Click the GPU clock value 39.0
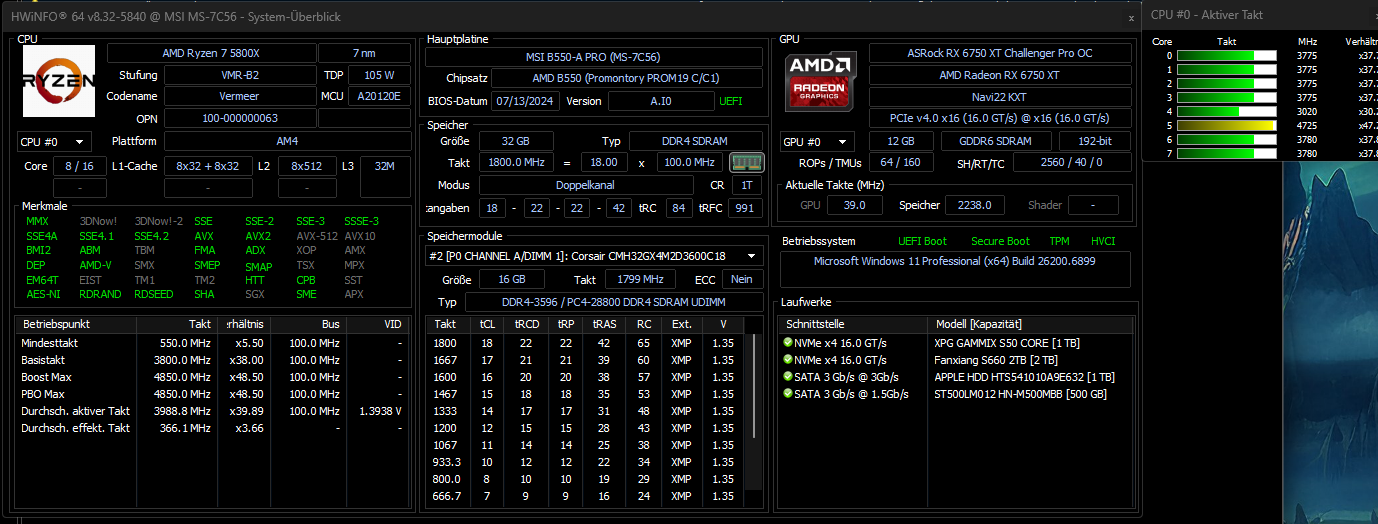This screenshot has height=524, width=1378. (855, 205)
